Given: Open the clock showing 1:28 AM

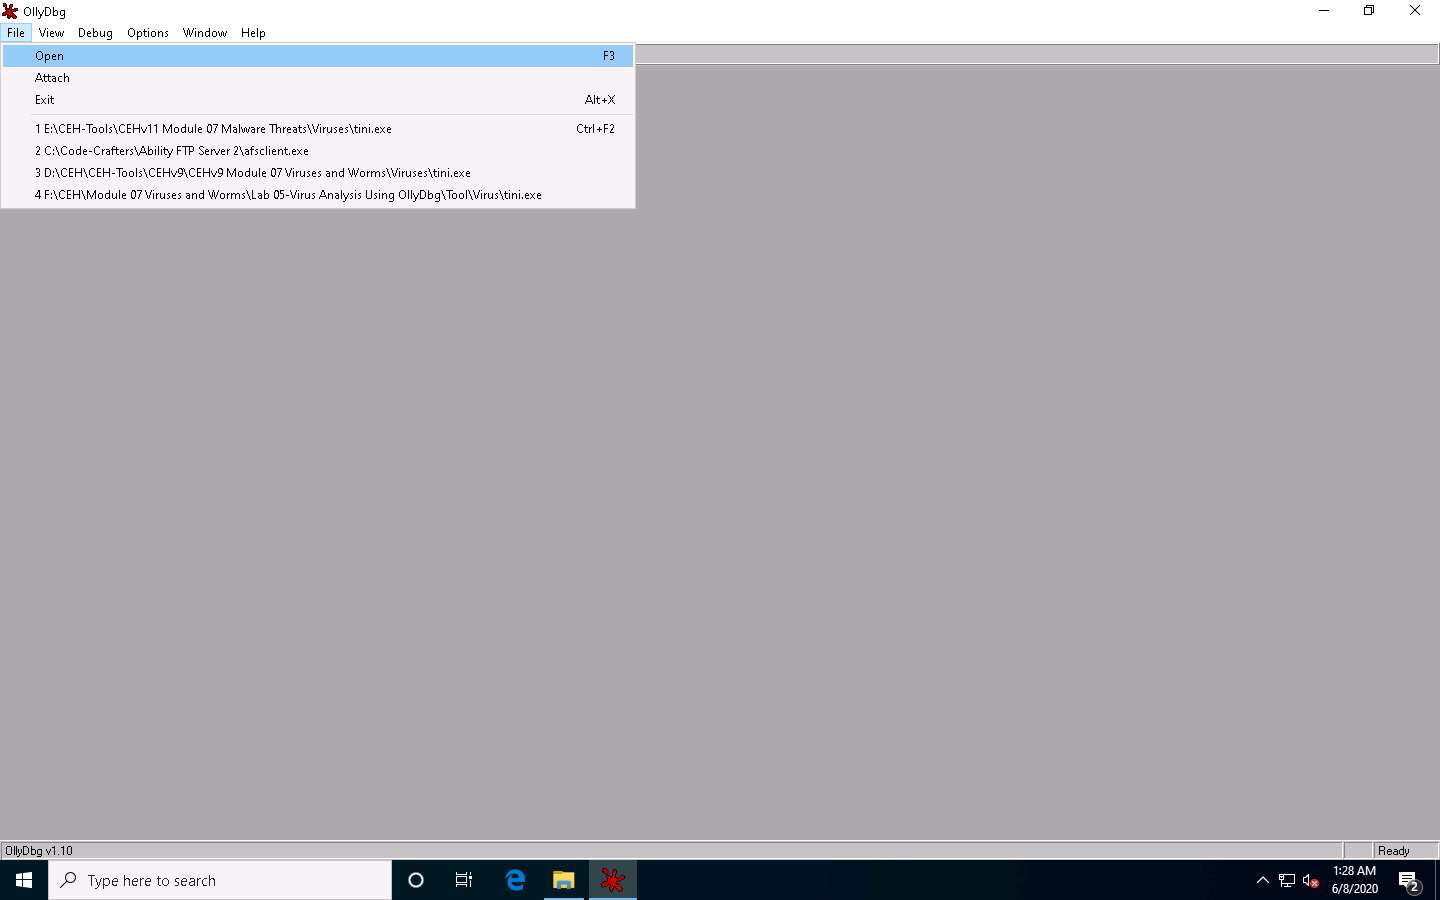Looking at the screenshot, I should click(1355, 880).
